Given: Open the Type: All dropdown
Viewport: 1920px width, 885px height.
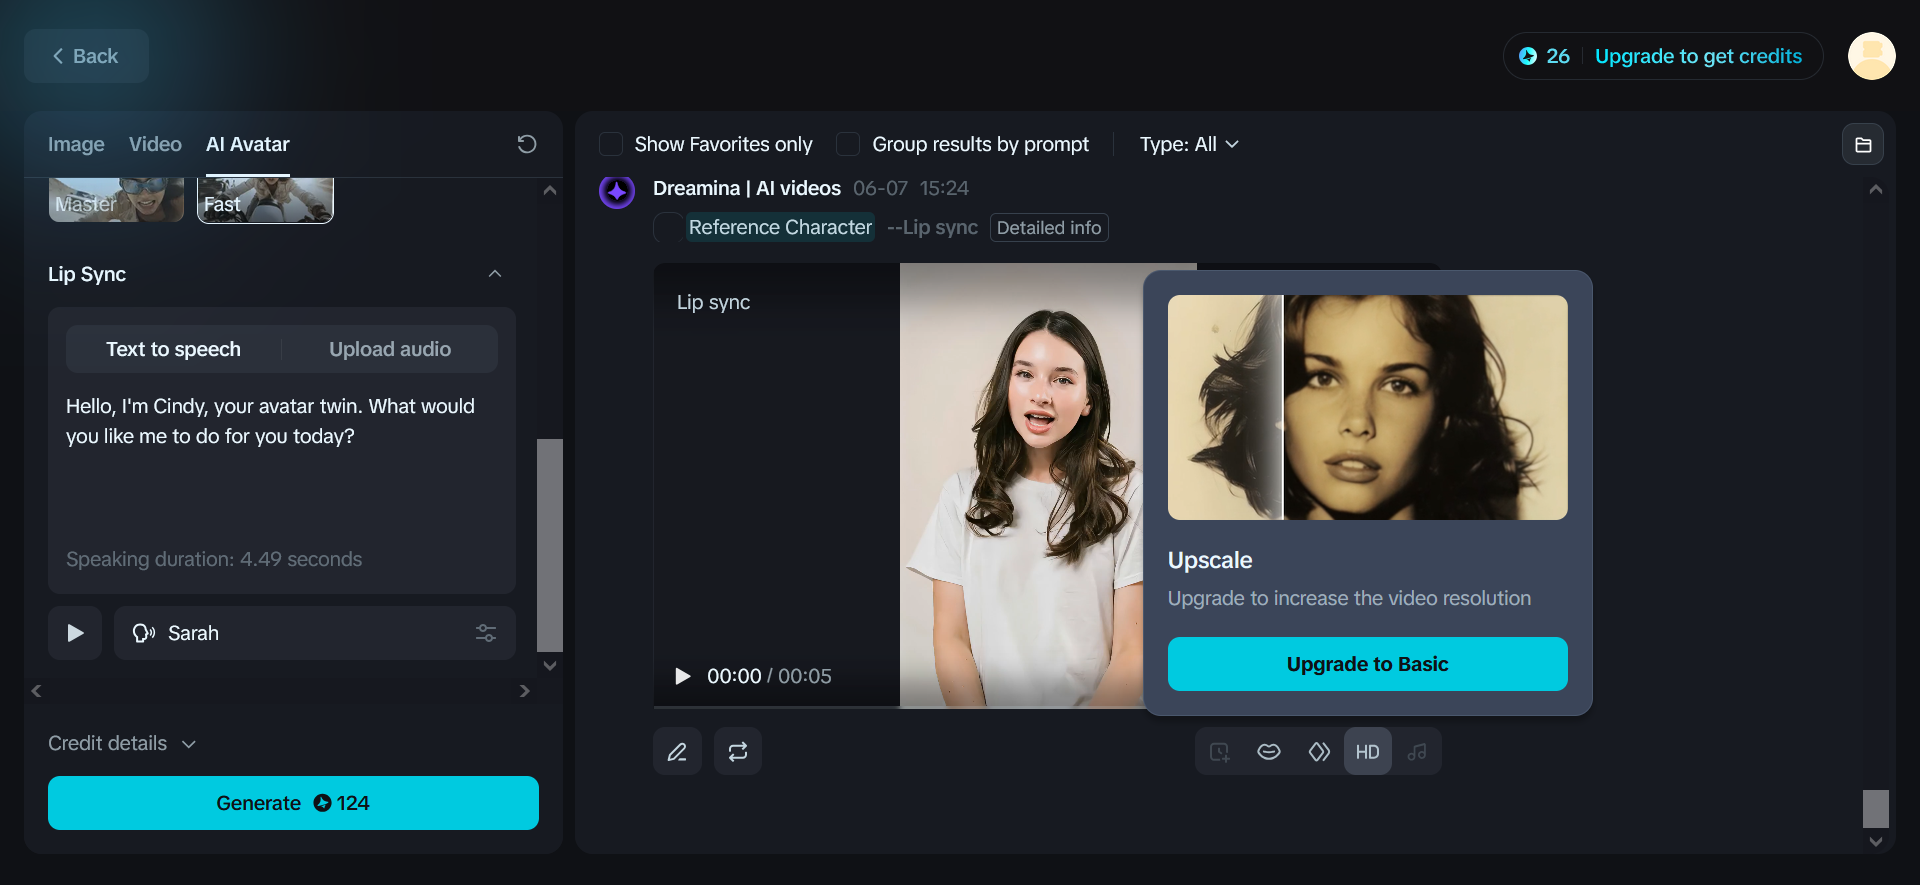Looking at the screenshot, I should click(1189, 144).
